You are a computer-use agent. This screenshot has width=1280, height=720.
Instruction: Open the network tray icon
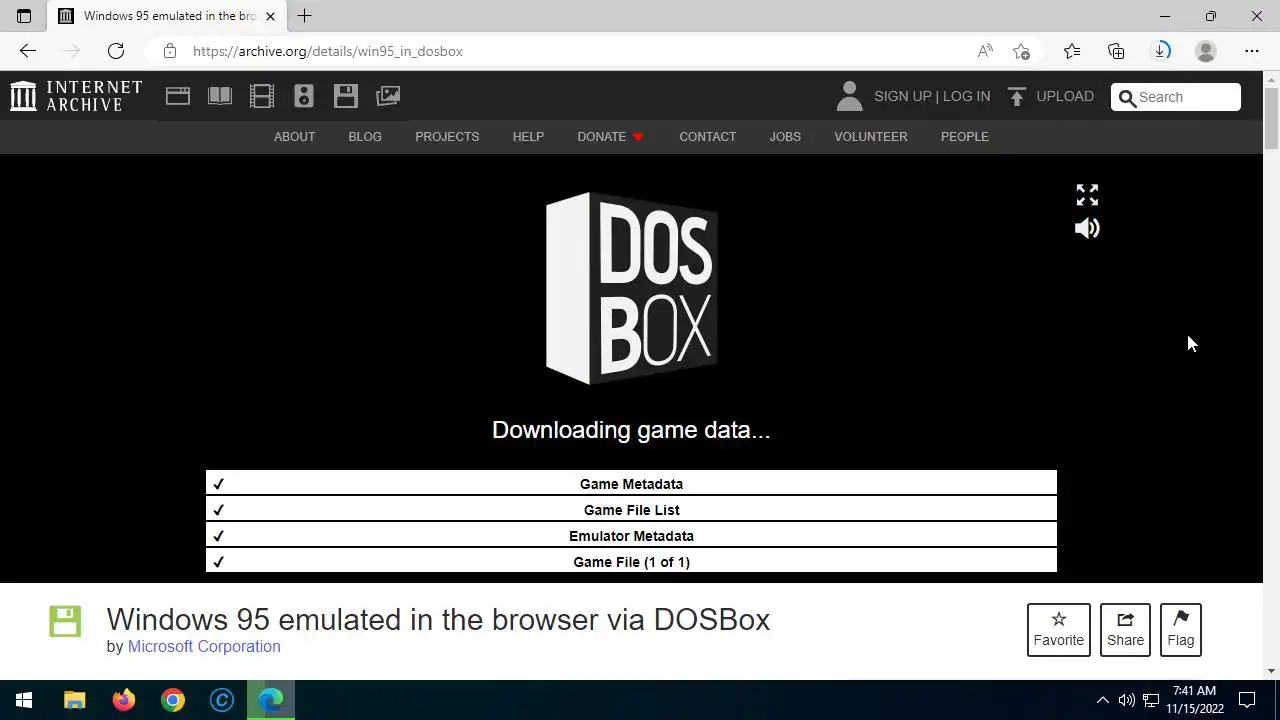click(1151, 700)
